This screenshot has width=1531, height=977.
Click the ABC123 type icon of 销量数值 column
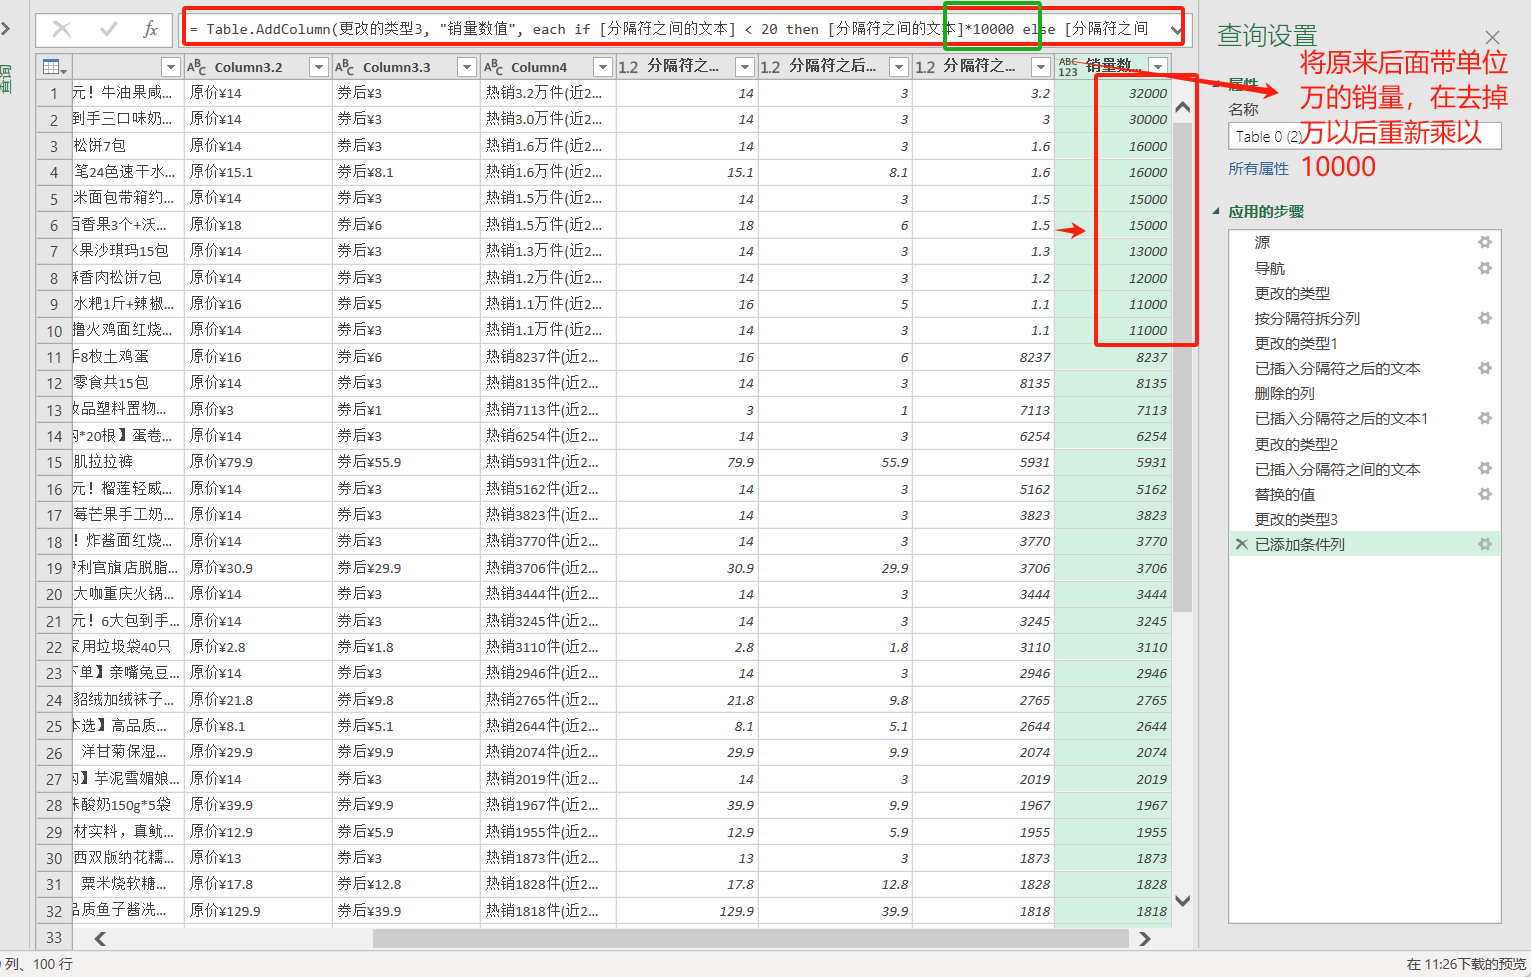(1068, 67)
